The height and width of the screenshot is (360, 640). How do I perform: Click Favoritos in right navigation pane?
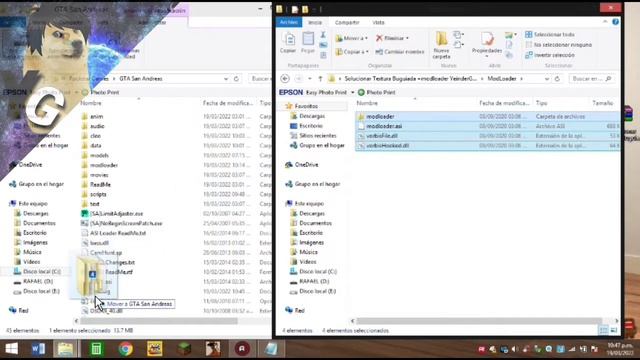tap(306, 106)
